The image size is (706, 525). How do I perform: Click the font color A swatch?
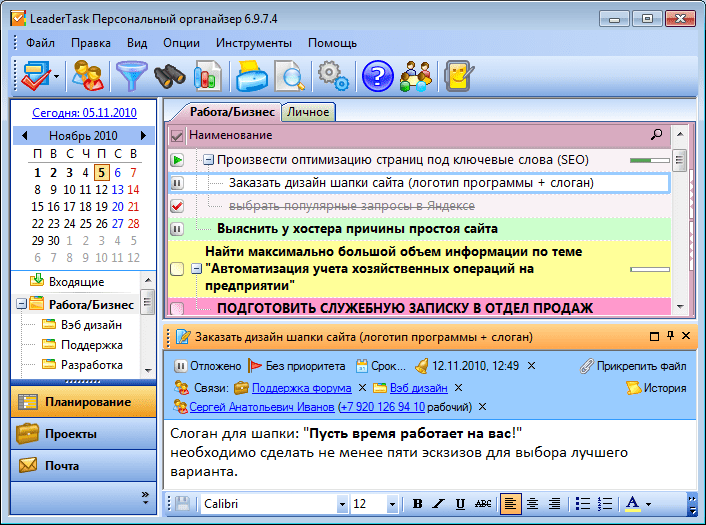[633, 503]
